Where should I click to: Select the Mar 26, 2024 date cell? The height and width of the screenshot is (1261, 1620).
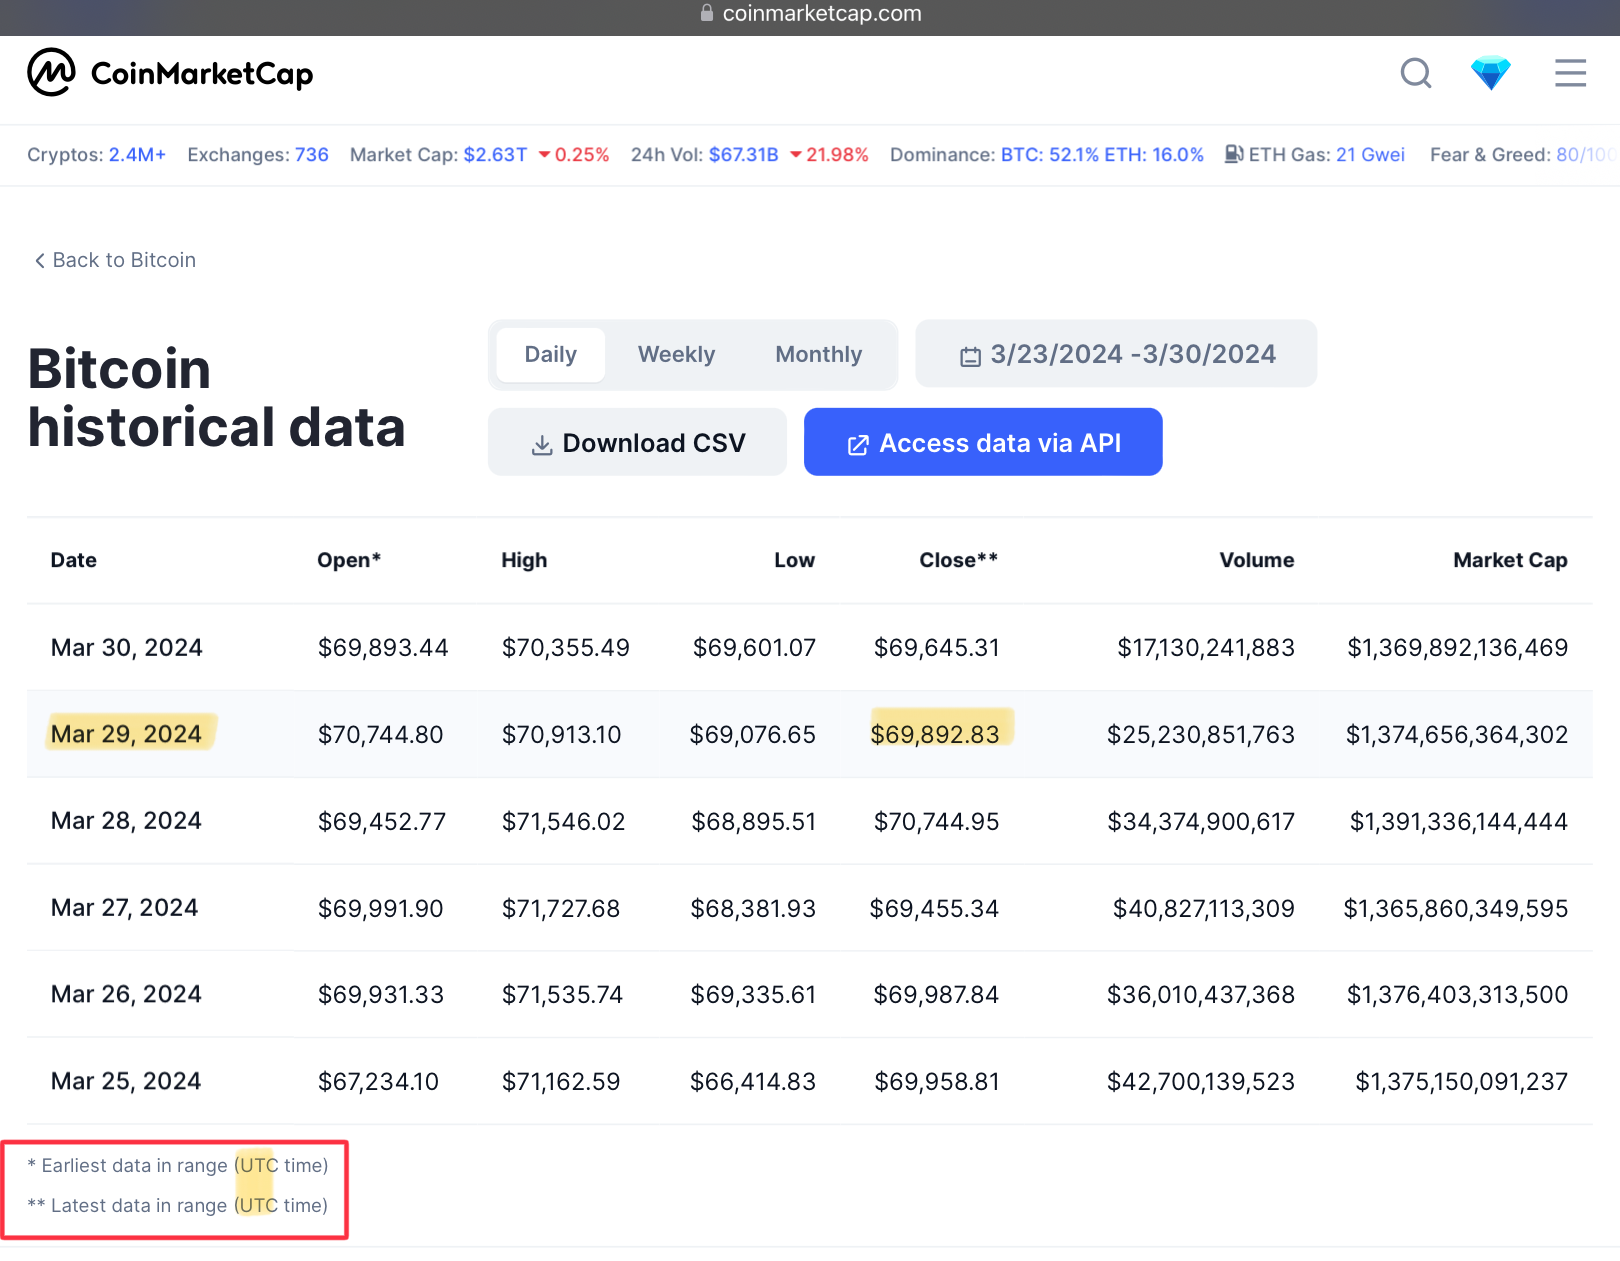[127, 995]
